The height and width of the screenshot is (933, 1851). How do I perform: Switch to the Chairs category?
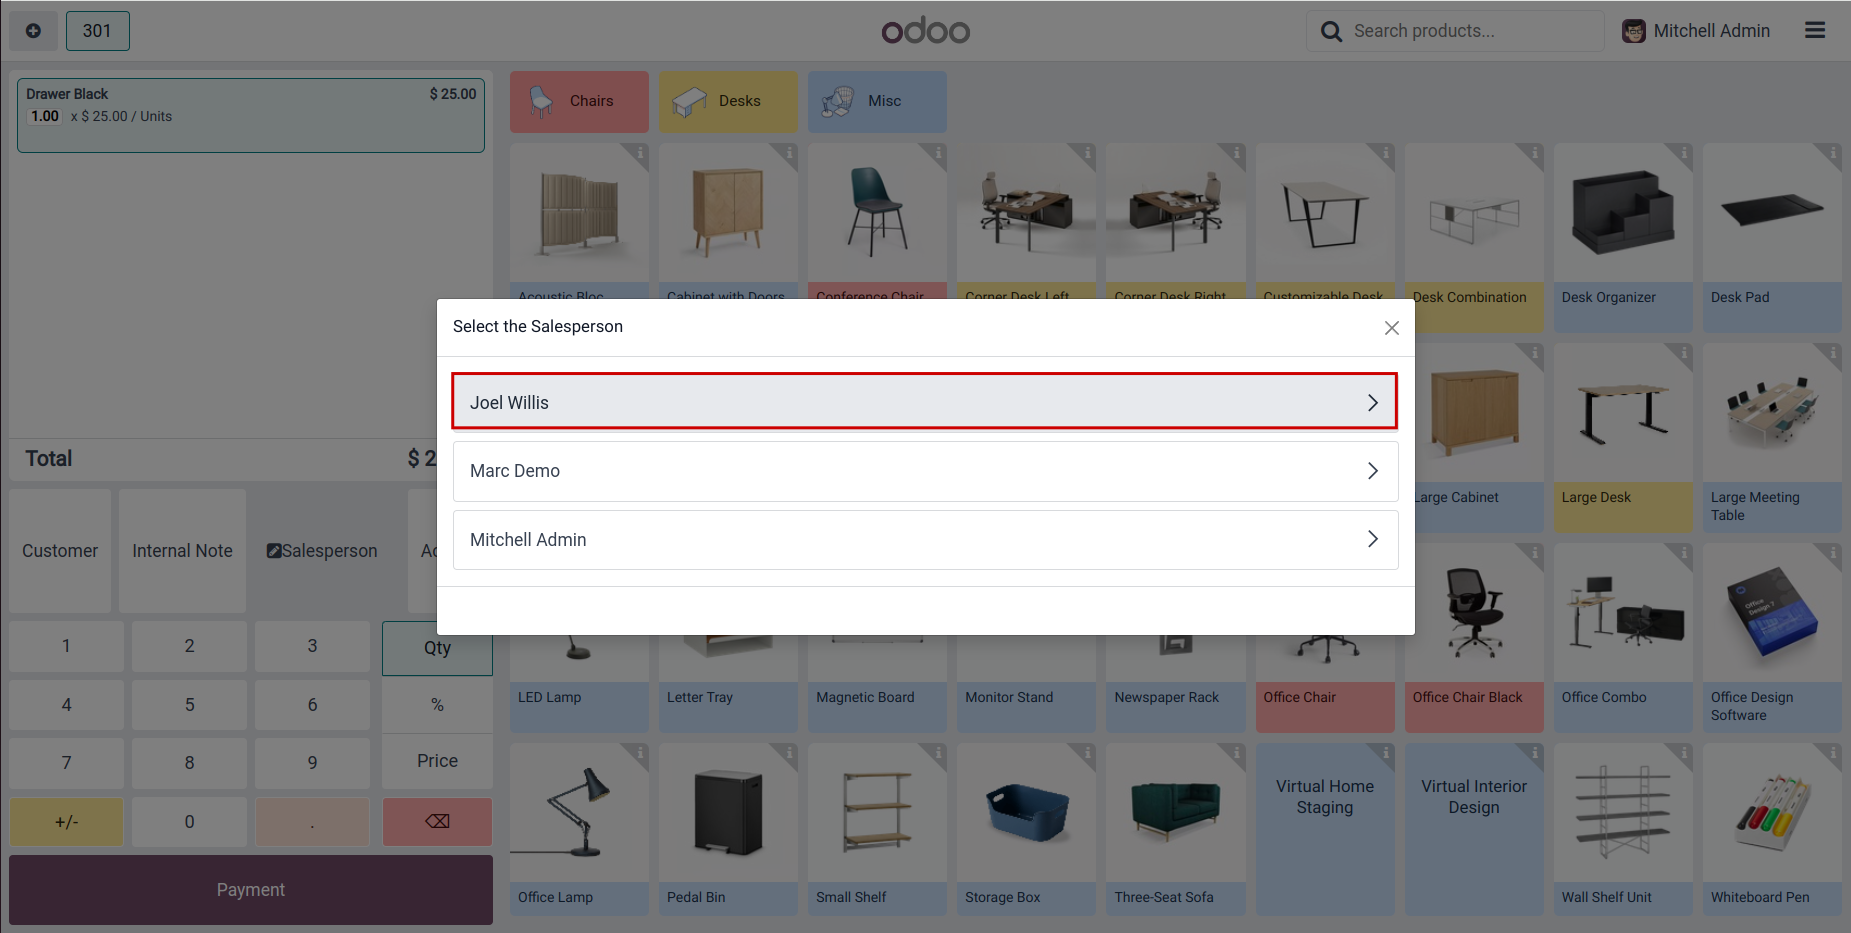[x=579, y=101]
